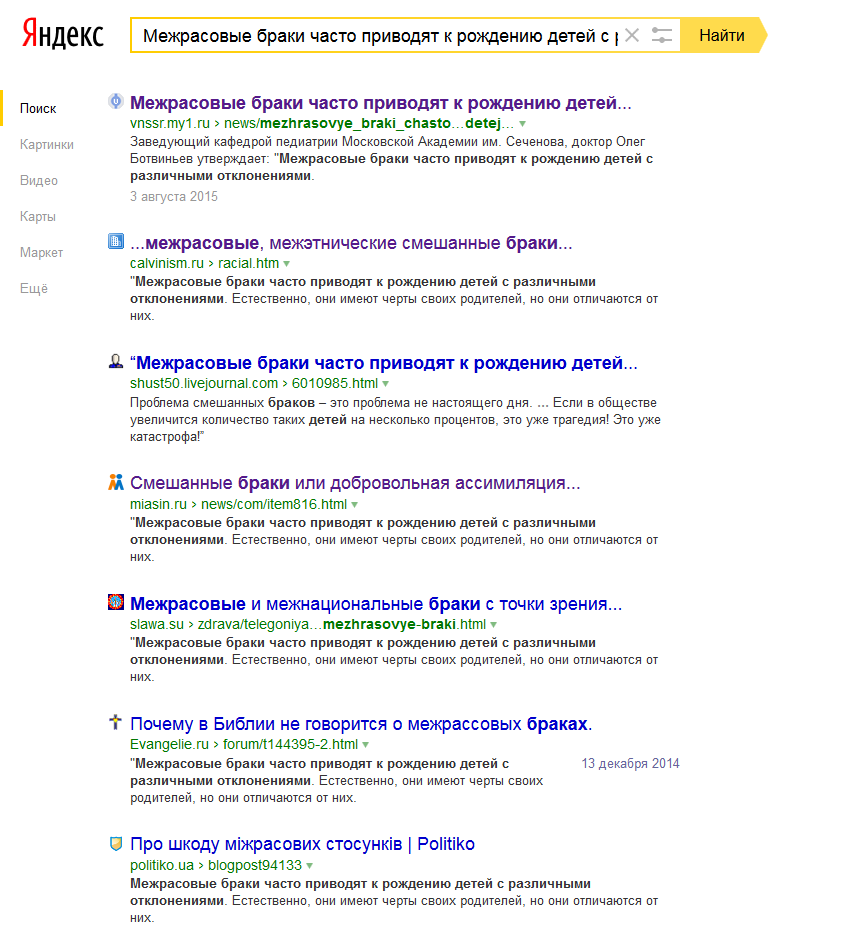Image resolution: width=850 pixels, height=943 pixels.
Task: Expand dropdown arrow next to 6010985.html
Action: 386,384
